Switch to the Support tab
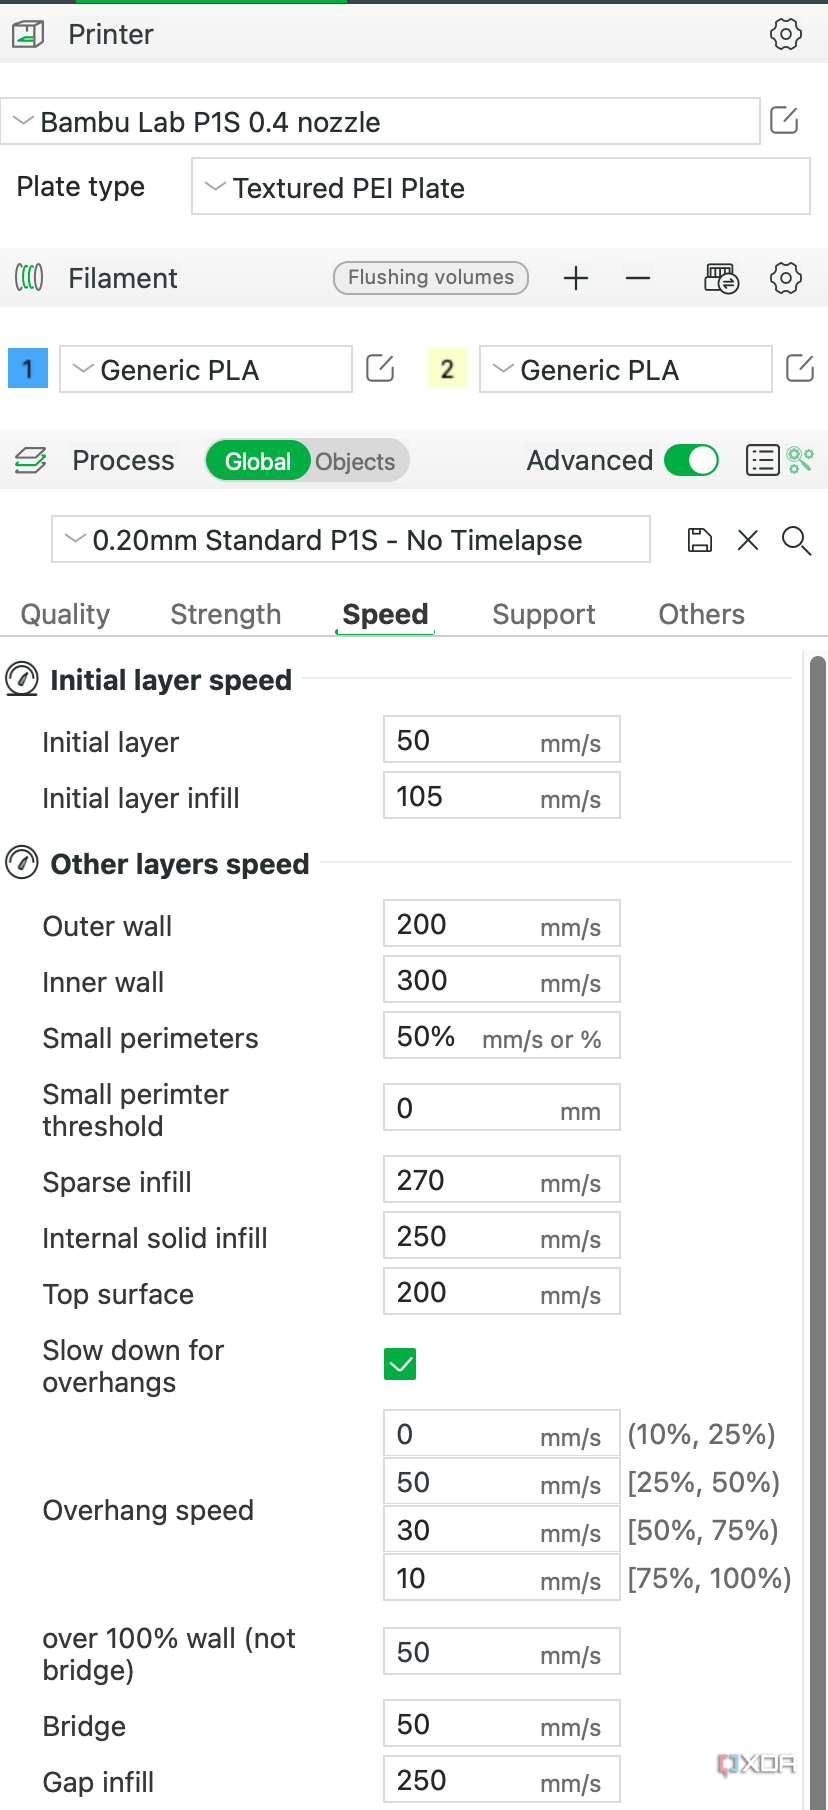This screenshot has height=1810, width=828. point(544,614)
